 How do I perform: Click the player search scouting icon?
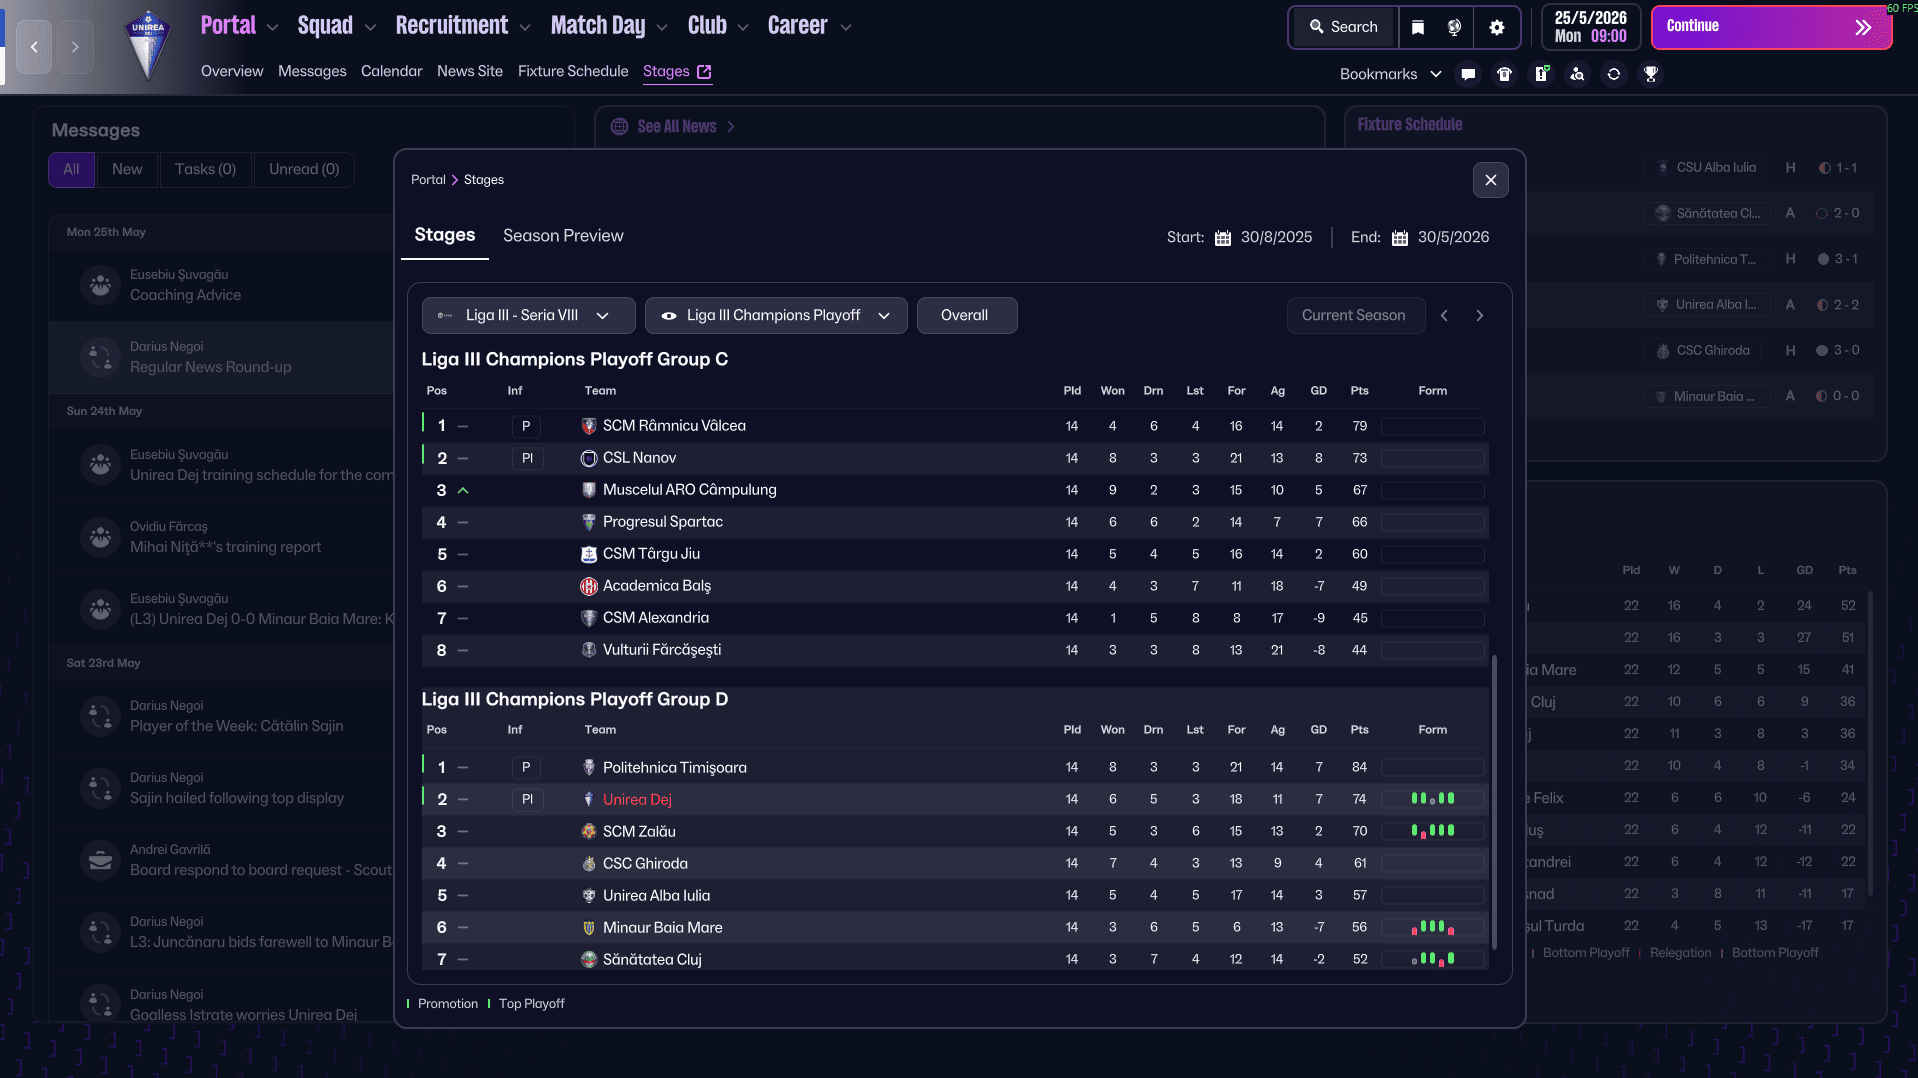click(1577, 74)
